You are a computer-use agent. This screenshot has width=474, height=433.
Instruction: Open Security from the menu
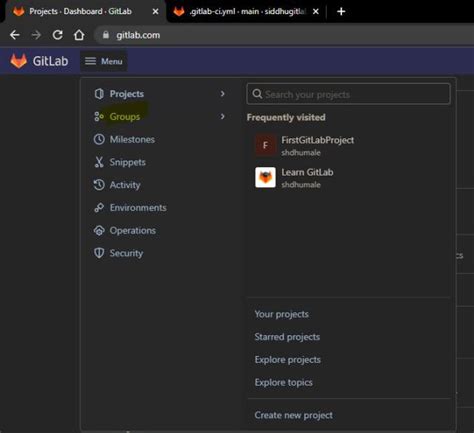click(x=126, y=253)
